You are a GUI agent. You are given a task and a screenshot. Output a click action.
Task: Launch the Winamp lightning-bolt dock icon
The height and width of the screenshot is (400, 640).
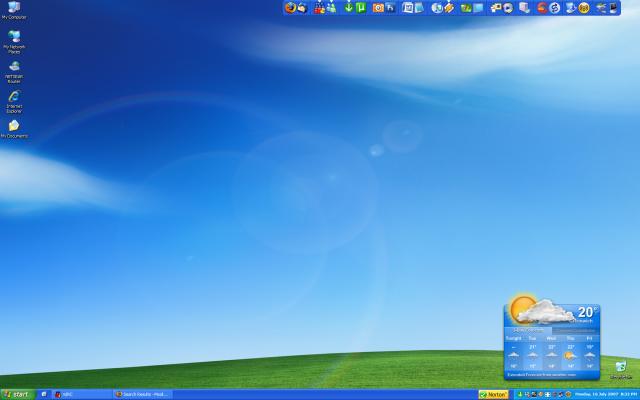(449, 8)
